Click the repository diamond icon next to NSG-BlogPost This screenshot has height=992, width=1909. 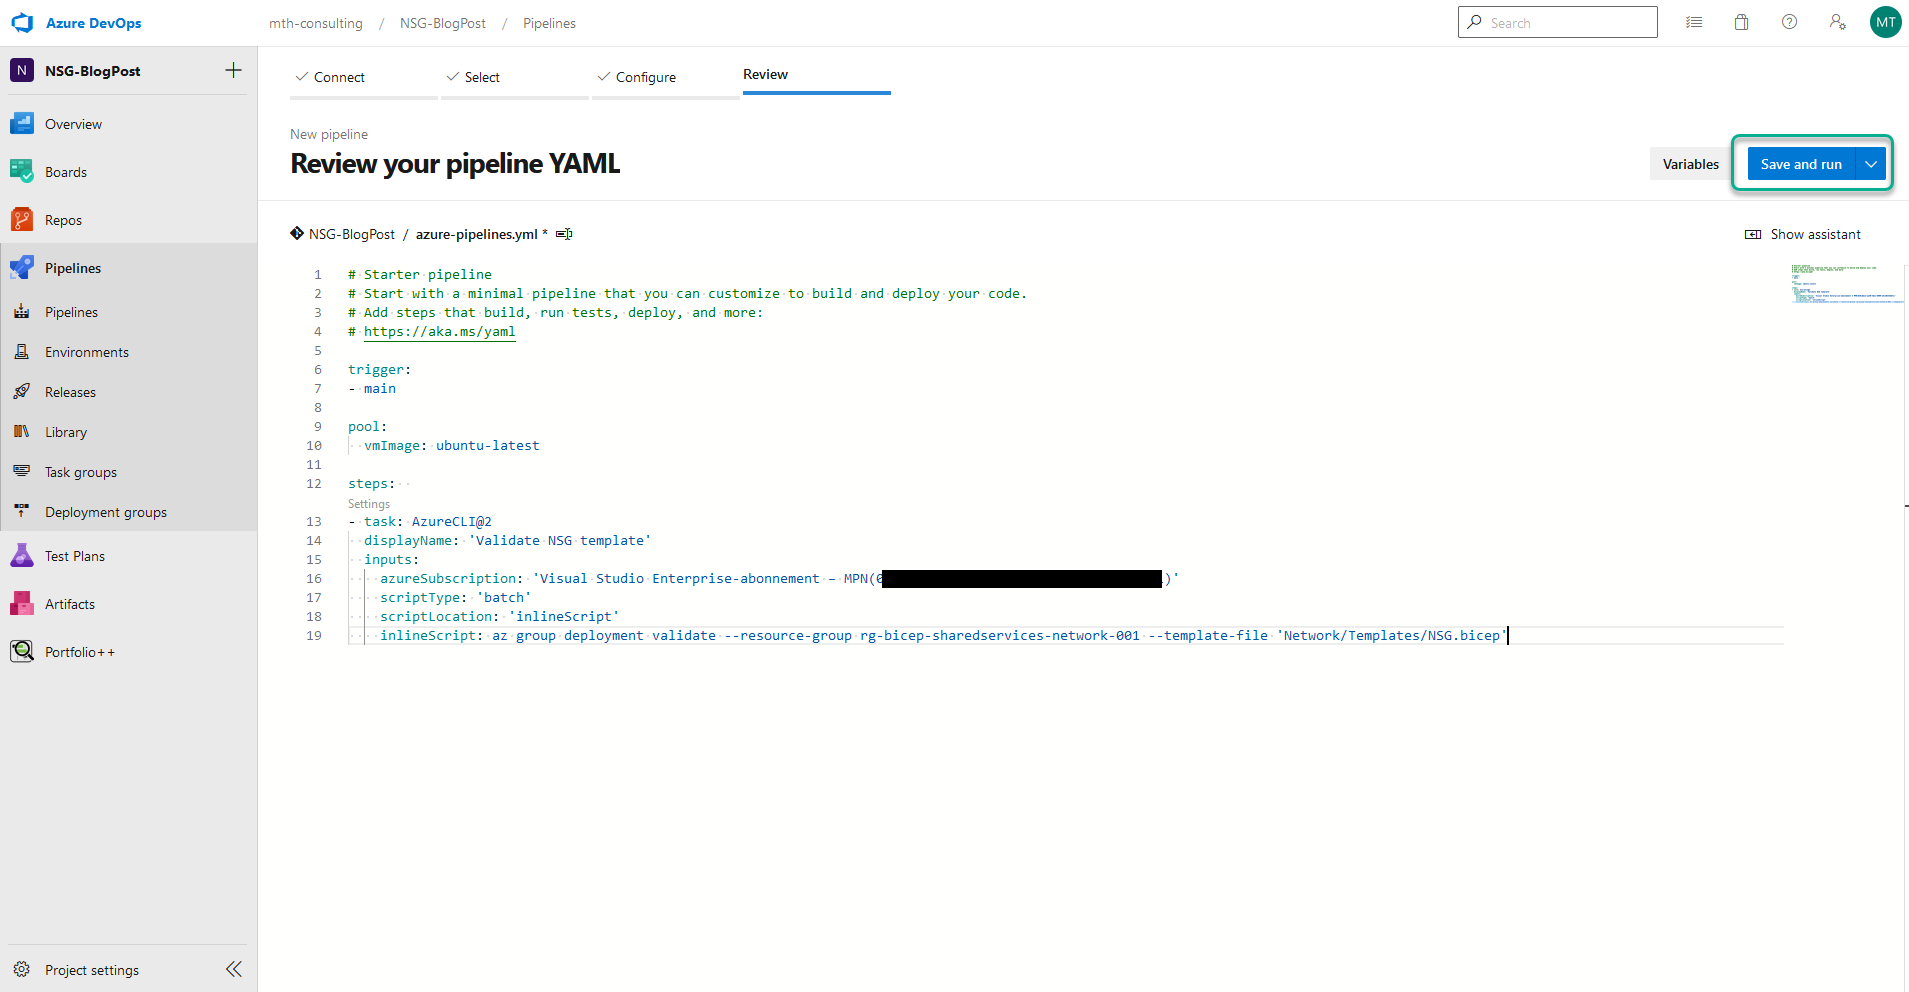[x=297, y=233]
